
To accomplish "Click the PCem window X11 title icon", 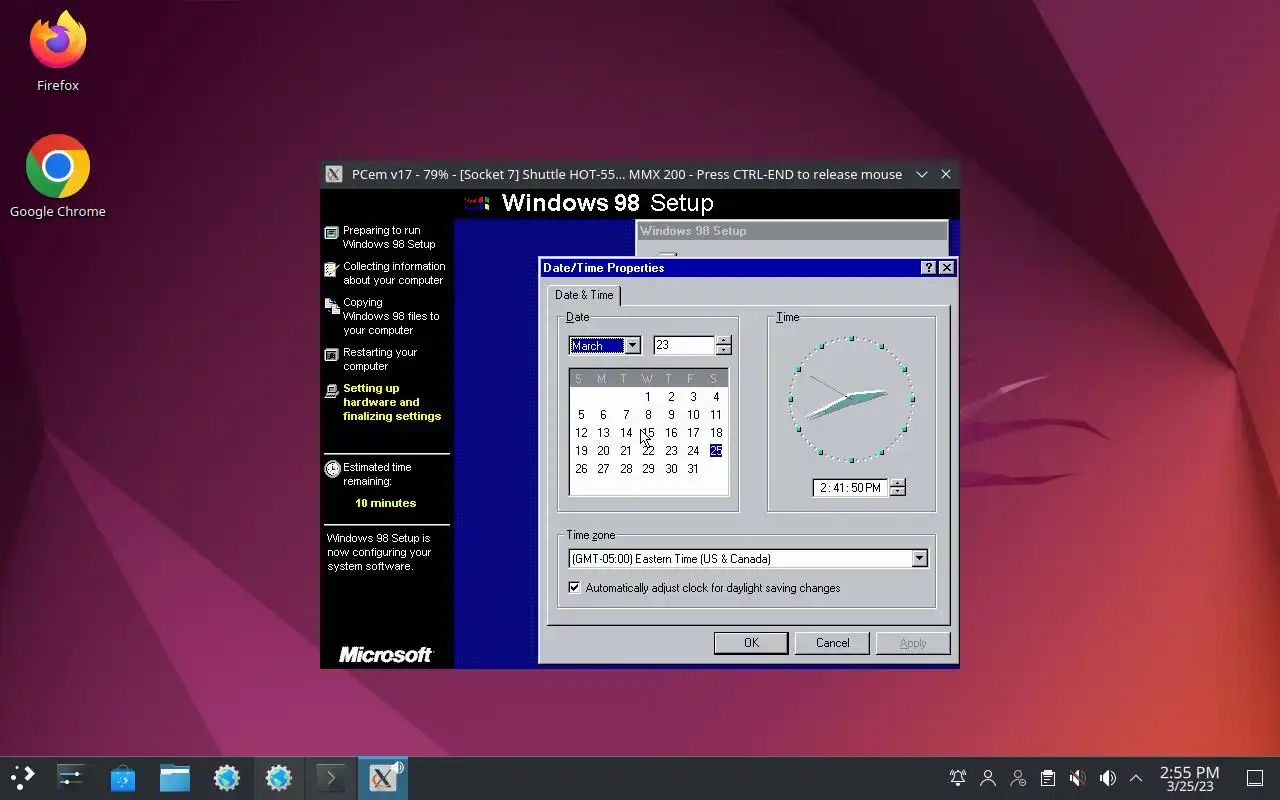I will click(x=334, y=174).
